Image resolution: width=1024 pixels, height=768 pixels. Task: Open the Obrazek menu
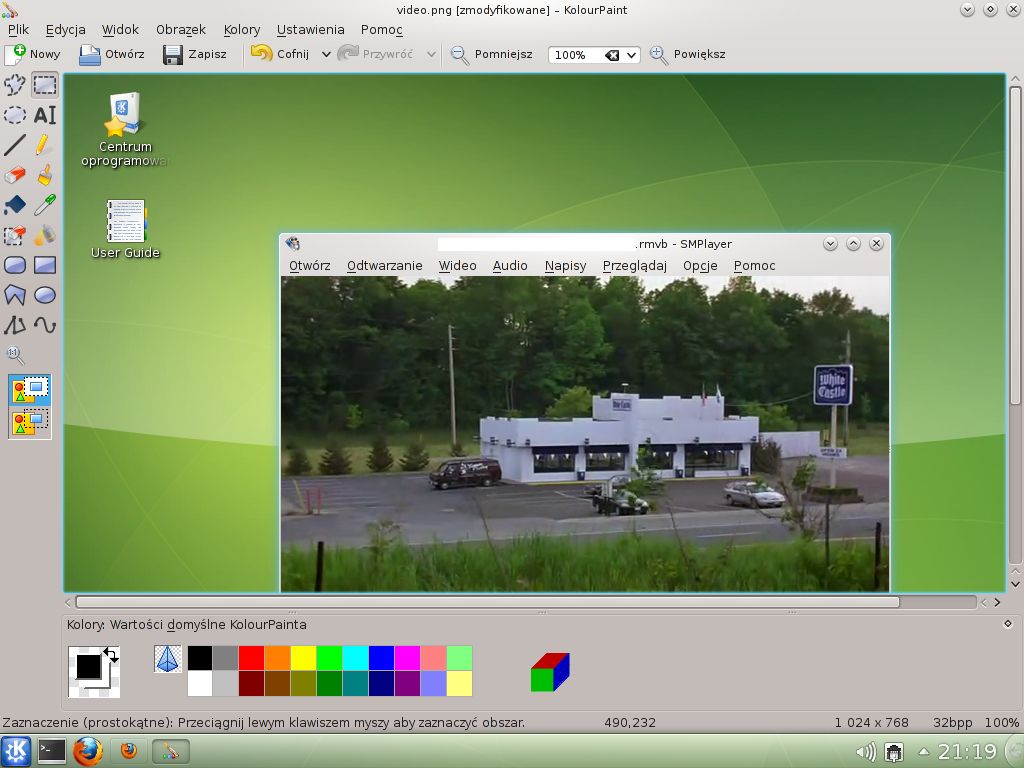coord(181,29)
